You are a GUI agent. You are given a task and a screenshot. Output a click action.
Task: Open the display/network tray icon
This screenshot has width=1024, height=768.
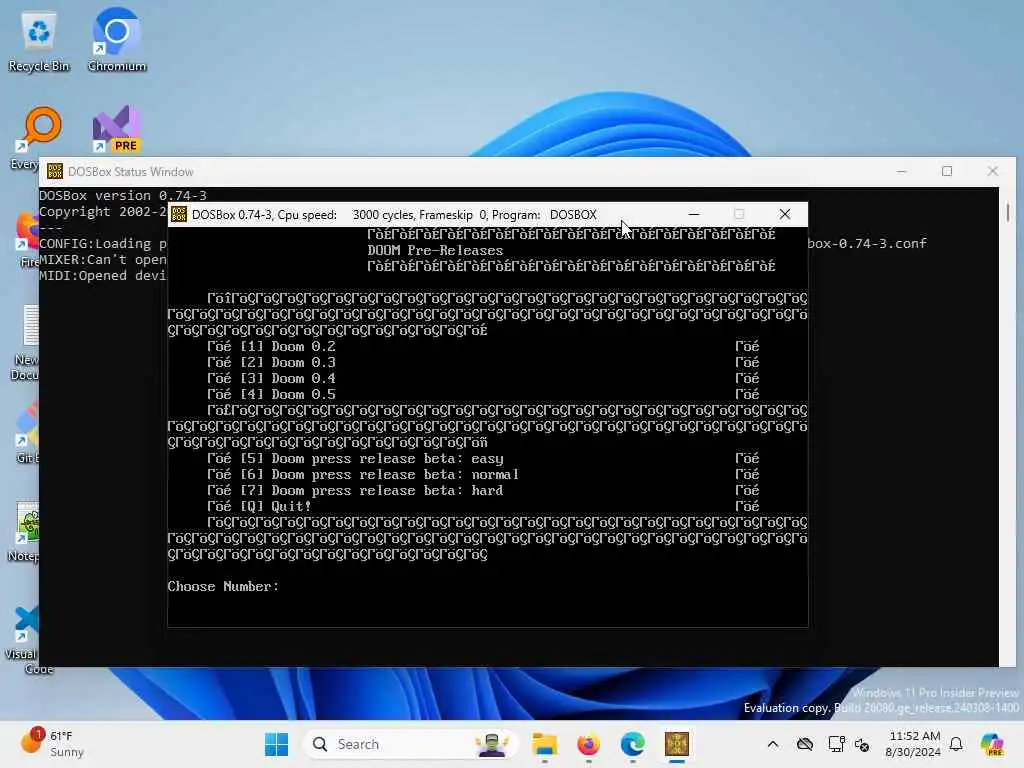(x=836, y=744)
